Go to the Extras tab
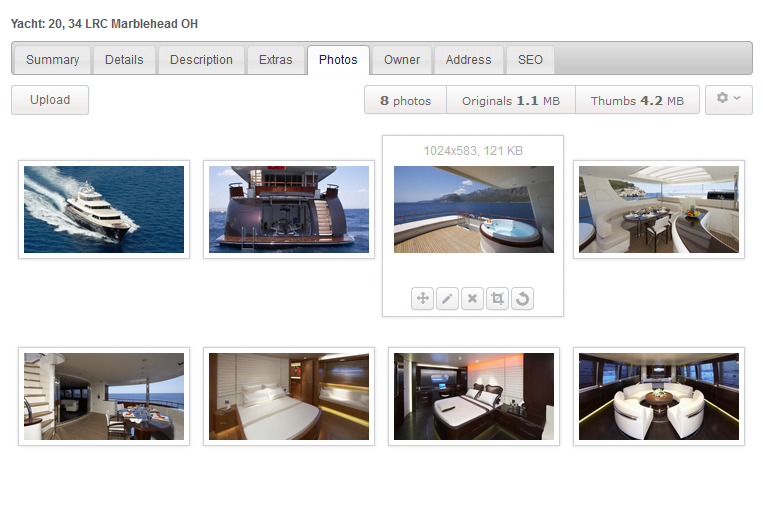The width and height of the screenshot is (763, 529). pos(275,60)
